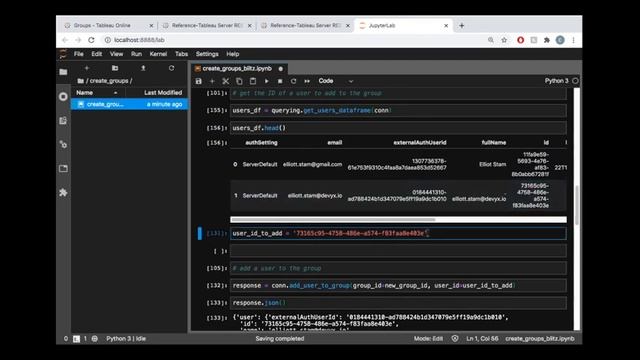This screenshot has height=360, width=640.
Task: Click the create_groups path breadcrumb
Action: coord(109,81)
